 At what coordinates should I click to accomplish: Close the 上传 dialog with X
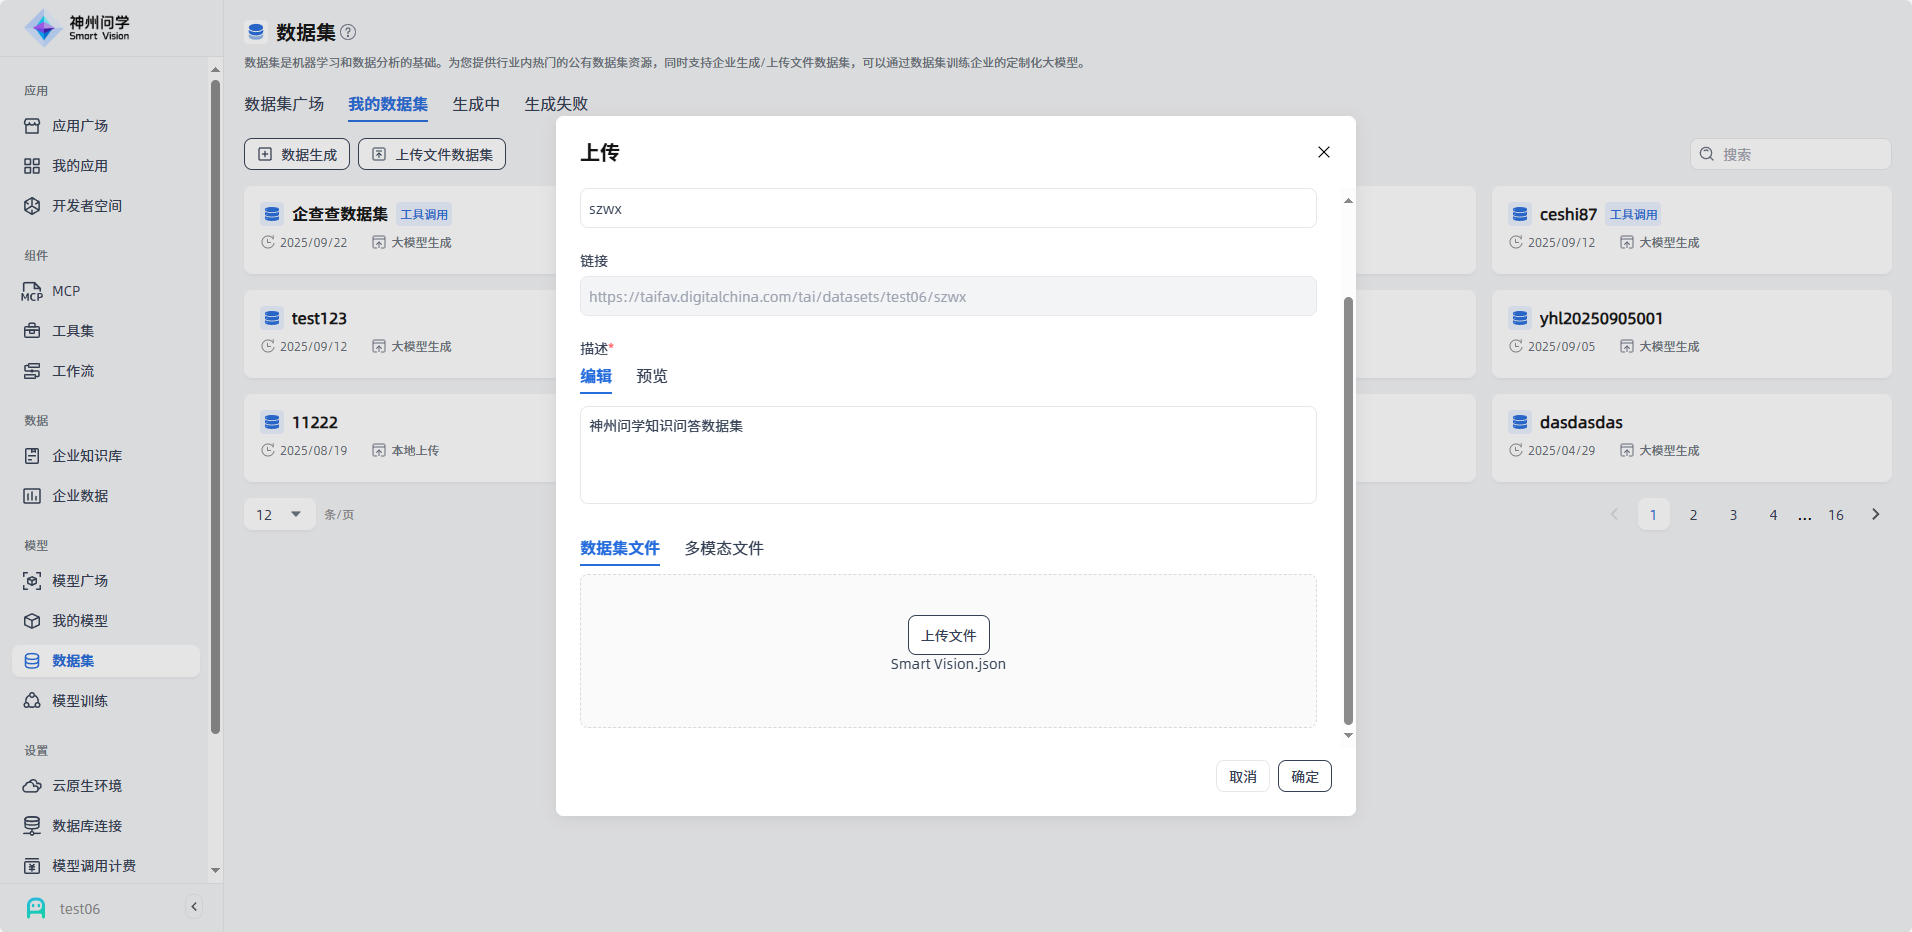point(1323,152)
